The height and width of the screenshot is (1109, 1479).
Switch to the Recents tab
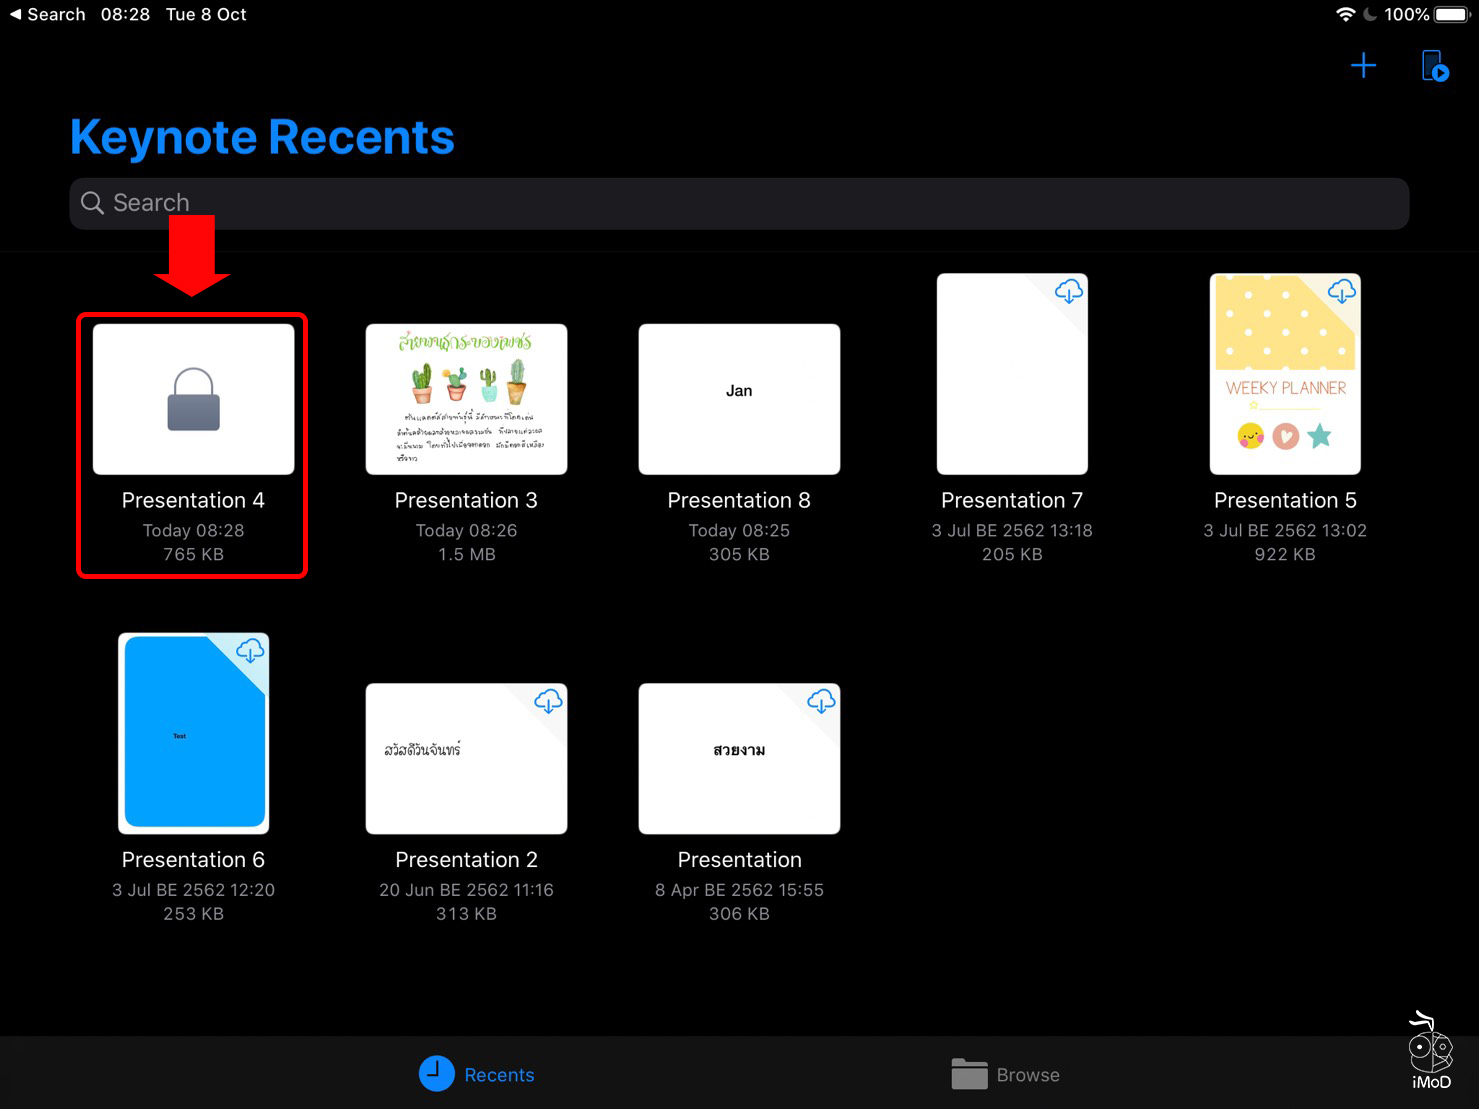coord(477,1074)
